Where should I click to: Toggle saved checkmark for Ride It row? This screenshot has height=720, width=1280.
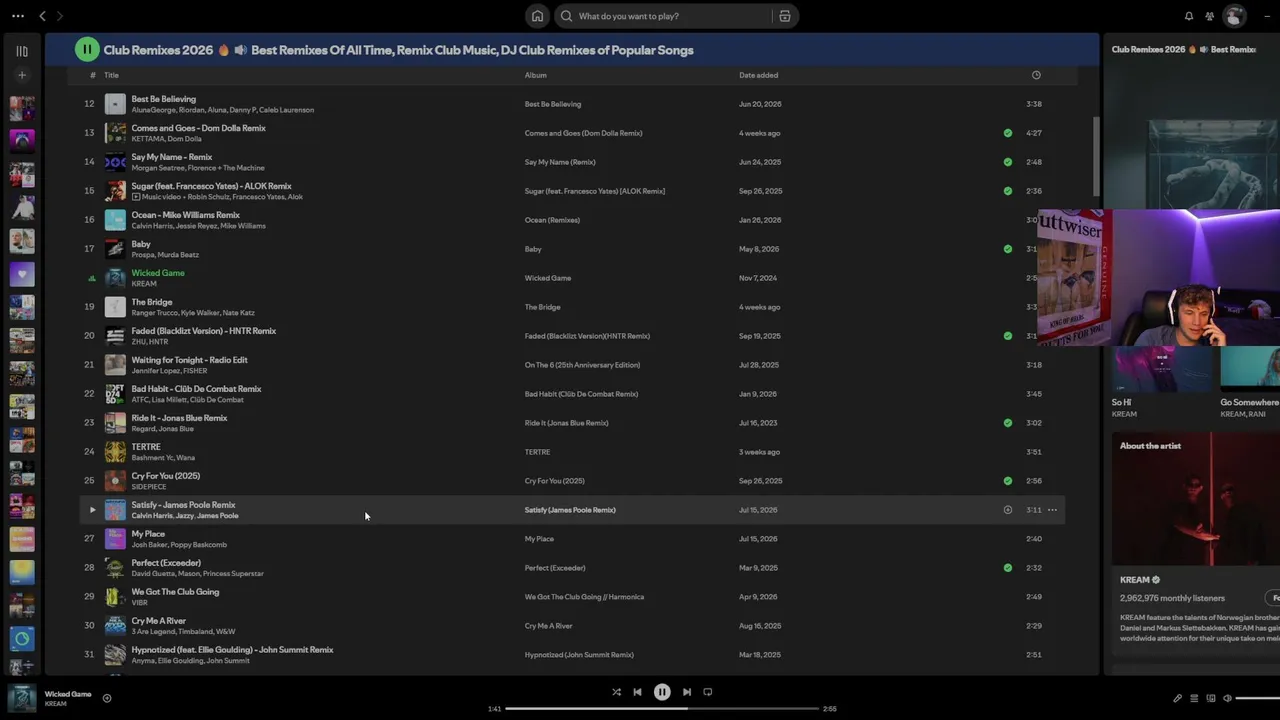1008,423
